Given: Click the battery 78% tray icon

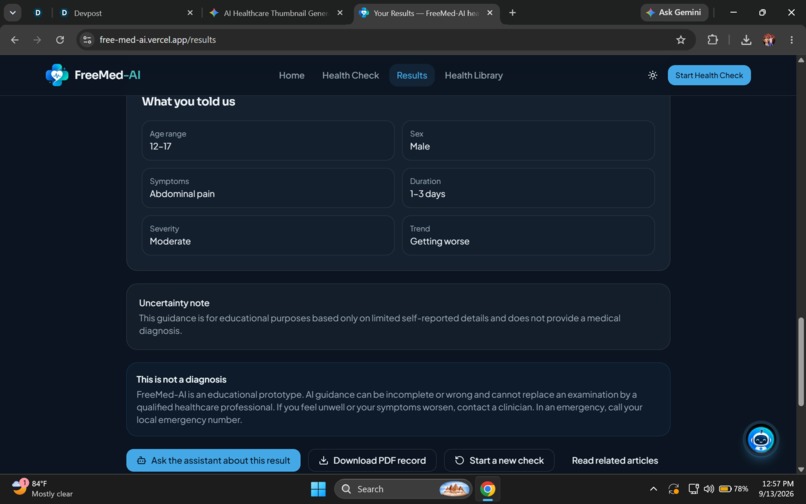Looking at the screenshot, I should click(x=733, y=489).
